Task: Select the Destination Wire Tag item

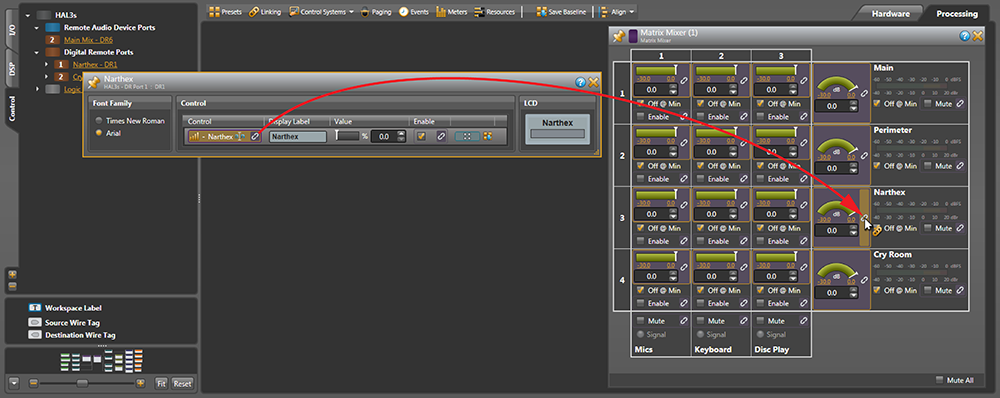Action: point(72,335)
